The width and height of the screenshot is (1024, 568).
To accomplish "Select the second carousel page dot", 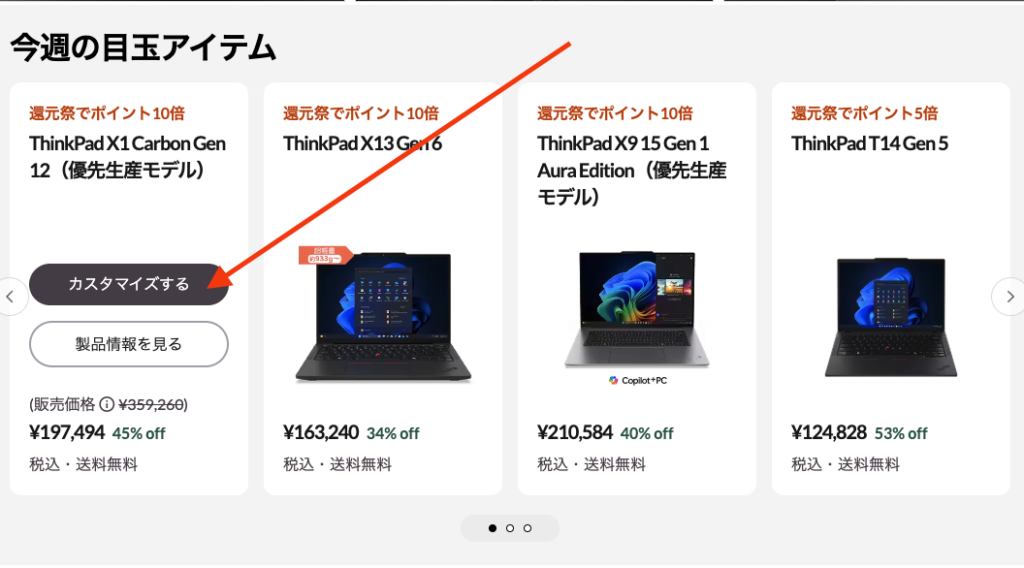I will (510, 528).
